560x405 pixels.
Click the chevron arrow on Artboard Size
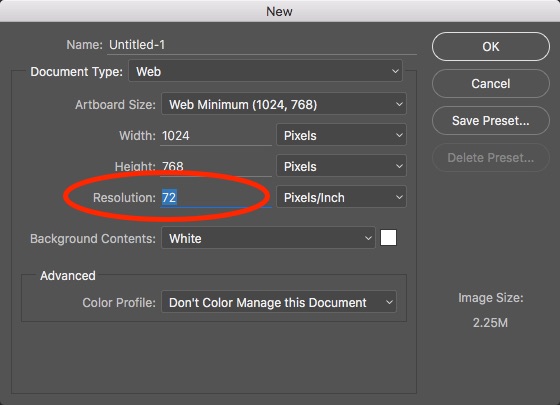(399, 104)
